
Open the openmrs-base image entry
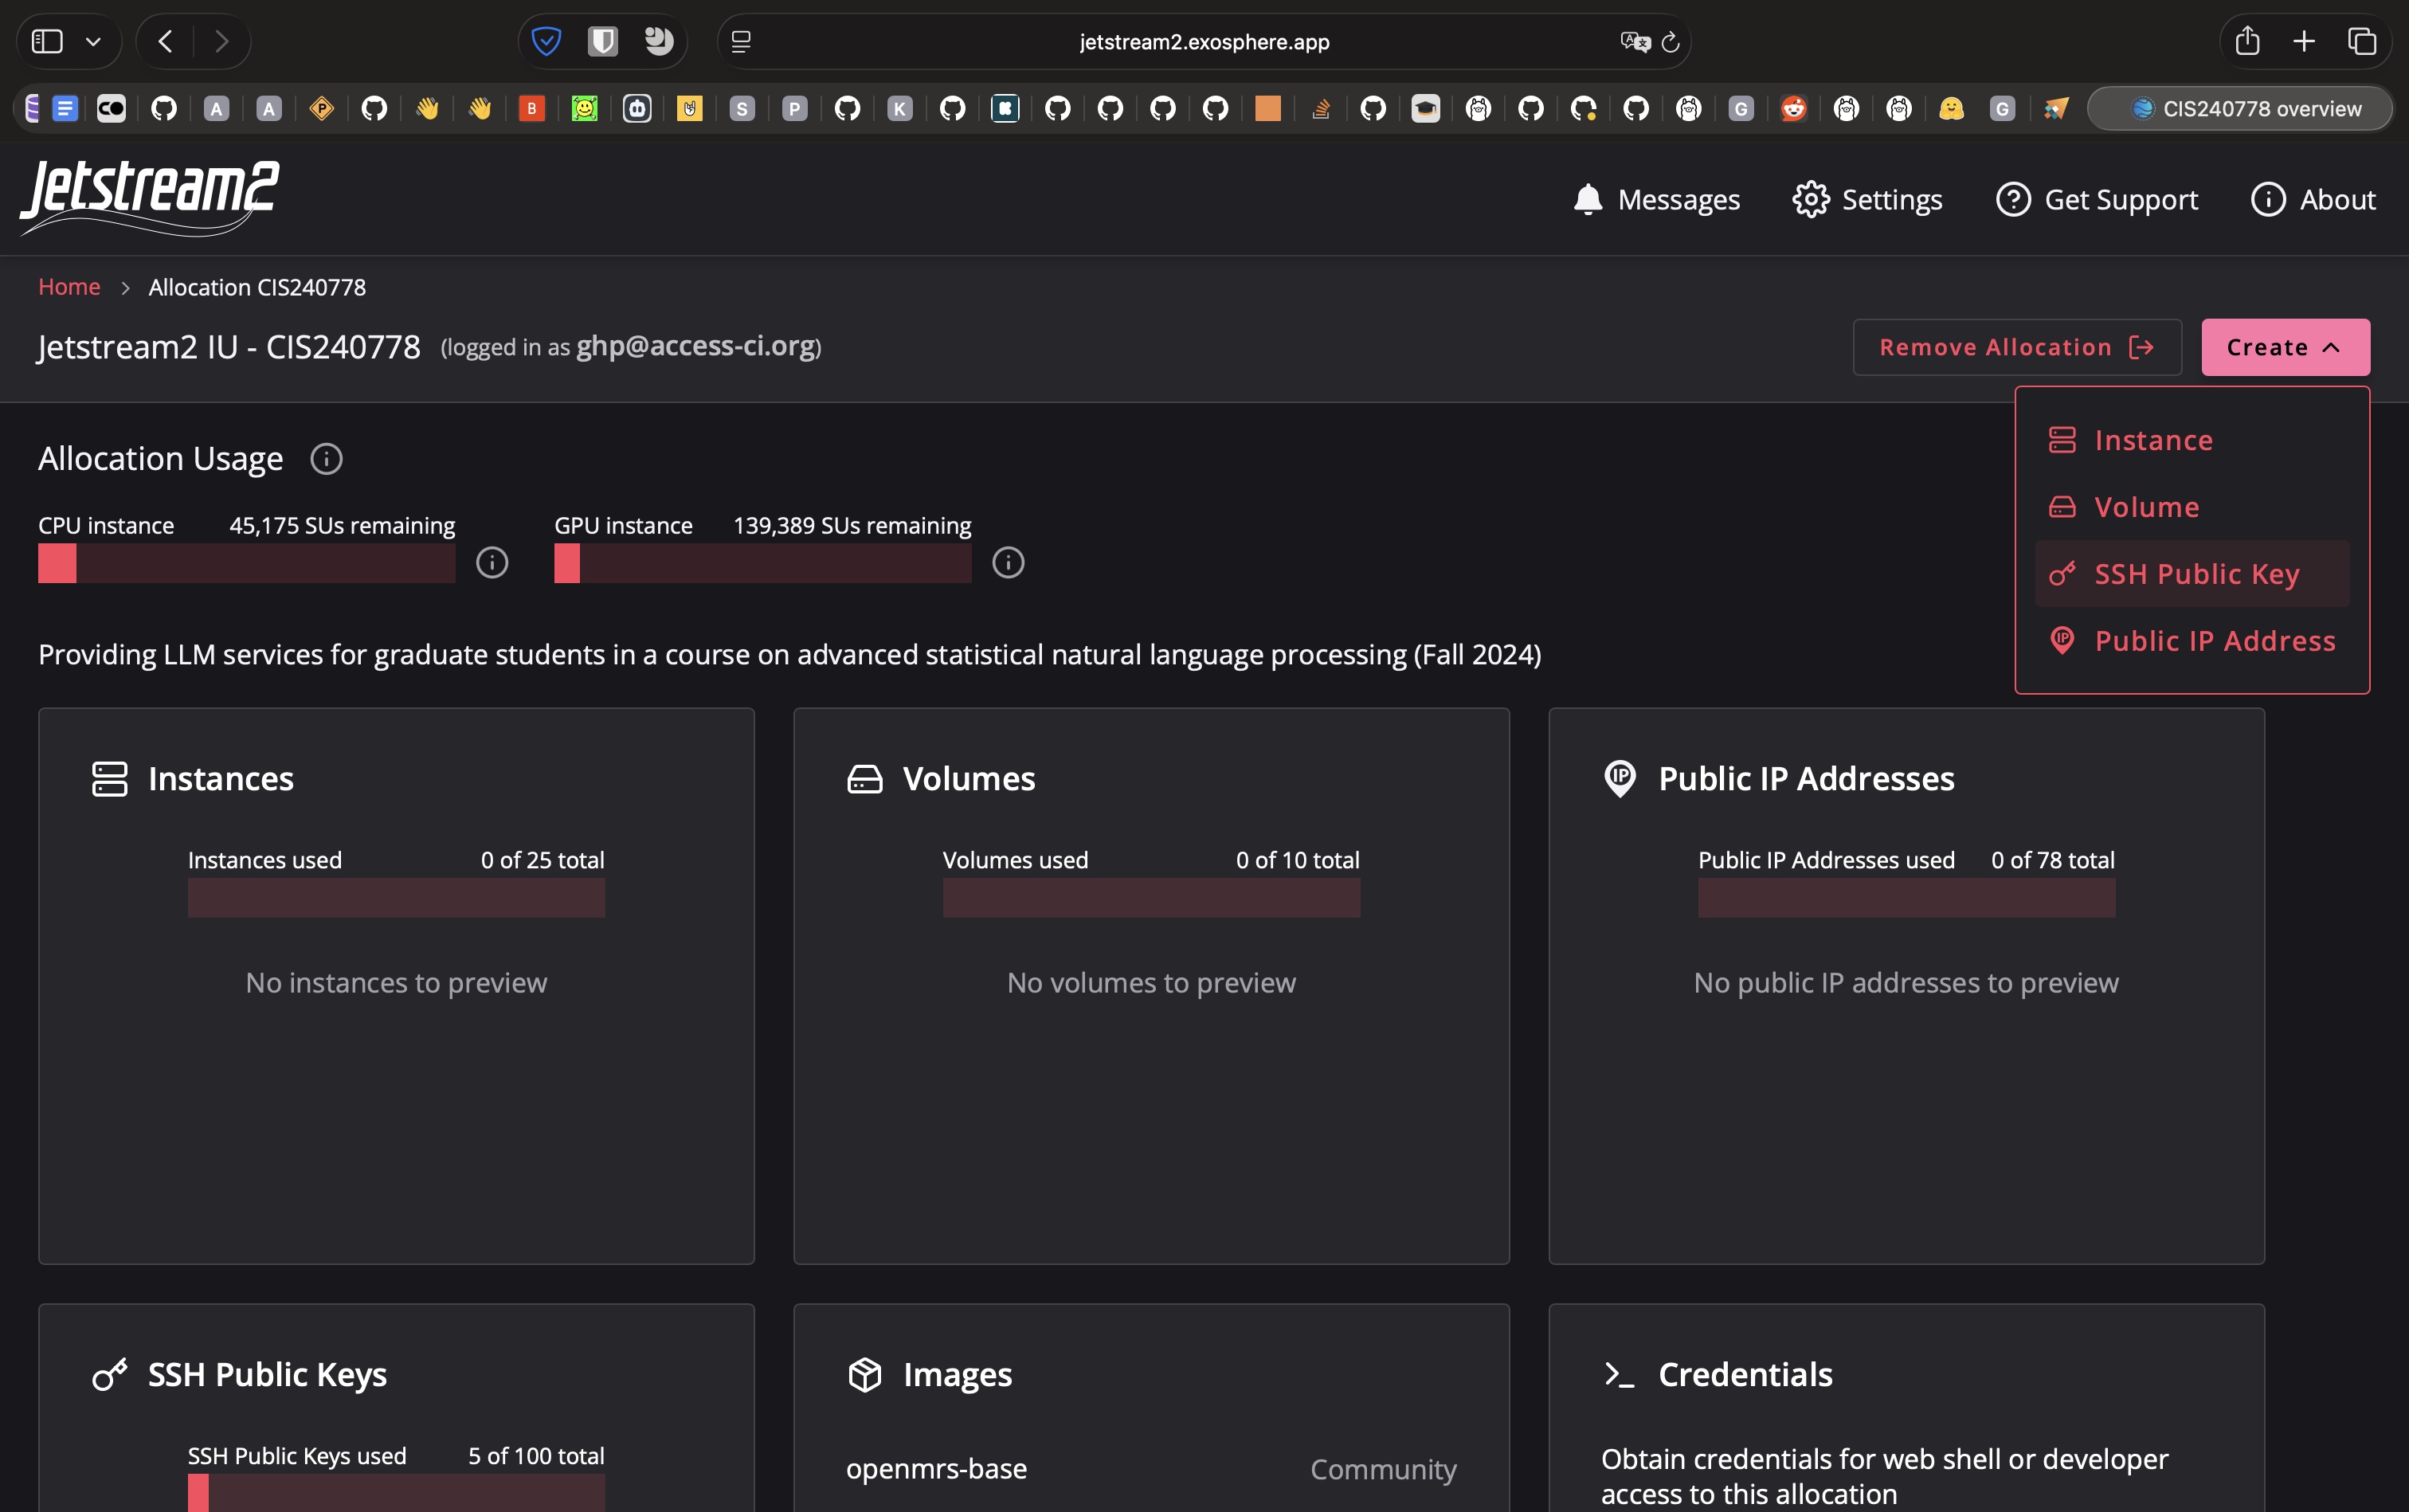coord(937,1469)
